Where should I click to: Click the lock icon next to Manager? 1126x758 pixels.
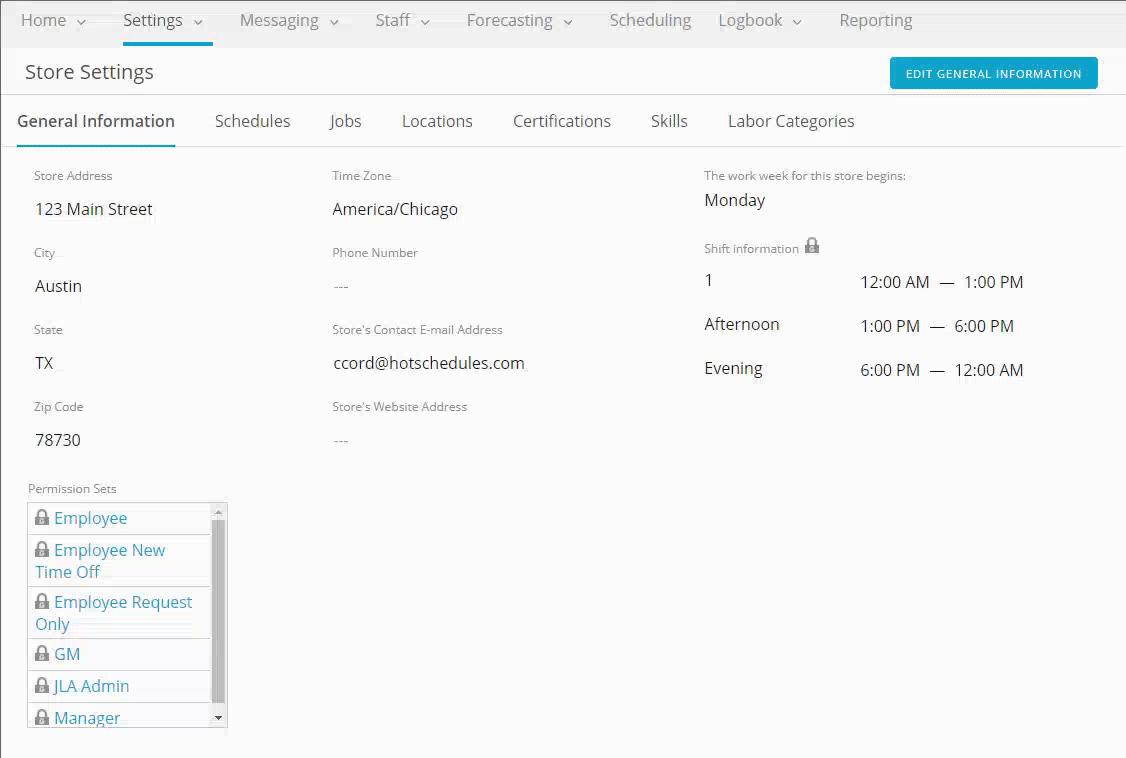[41, 717]
